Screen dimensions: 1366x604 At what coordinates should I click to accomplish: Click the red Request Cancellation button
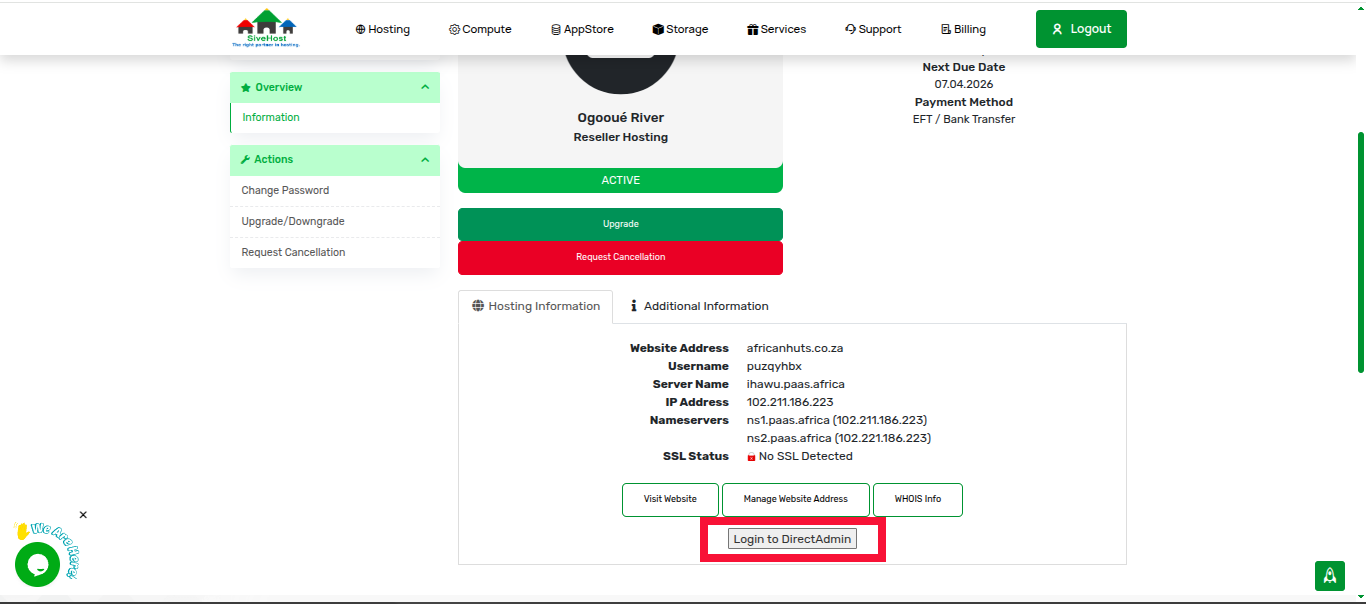(x=620, y=257)
